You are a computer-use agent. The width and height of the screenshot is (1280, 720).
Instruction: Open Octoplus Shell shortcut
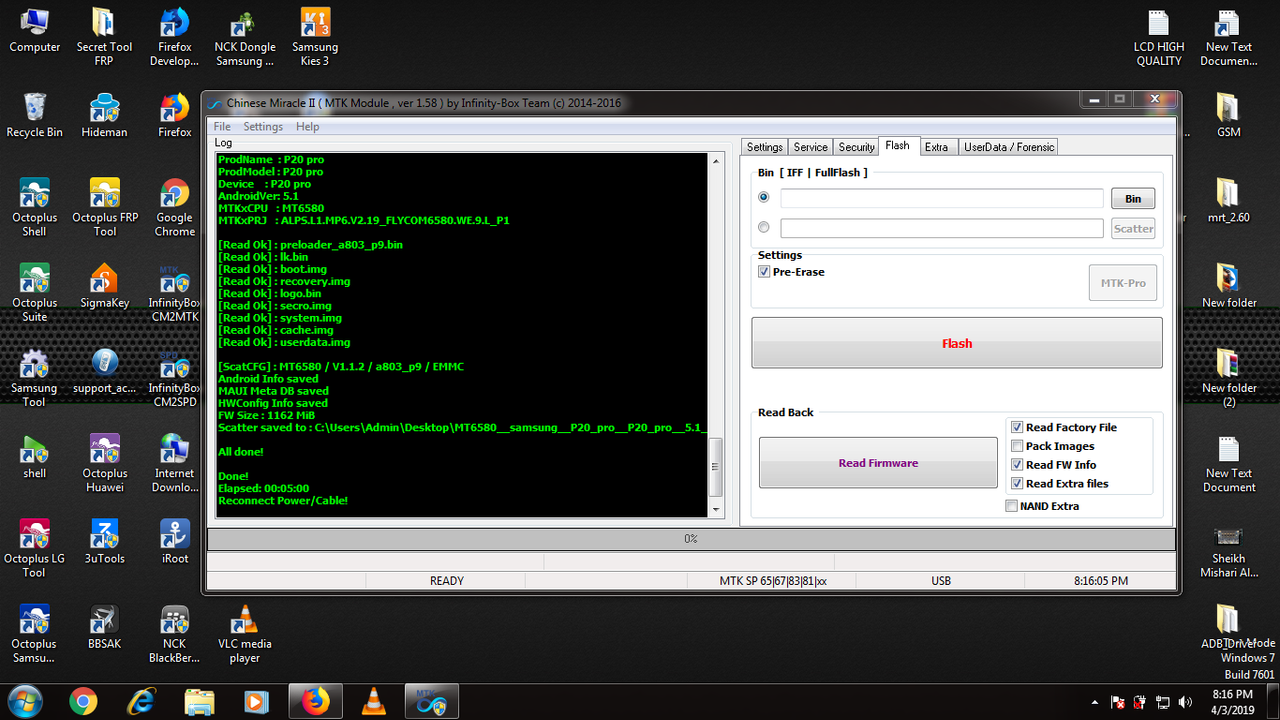(35, 207)
